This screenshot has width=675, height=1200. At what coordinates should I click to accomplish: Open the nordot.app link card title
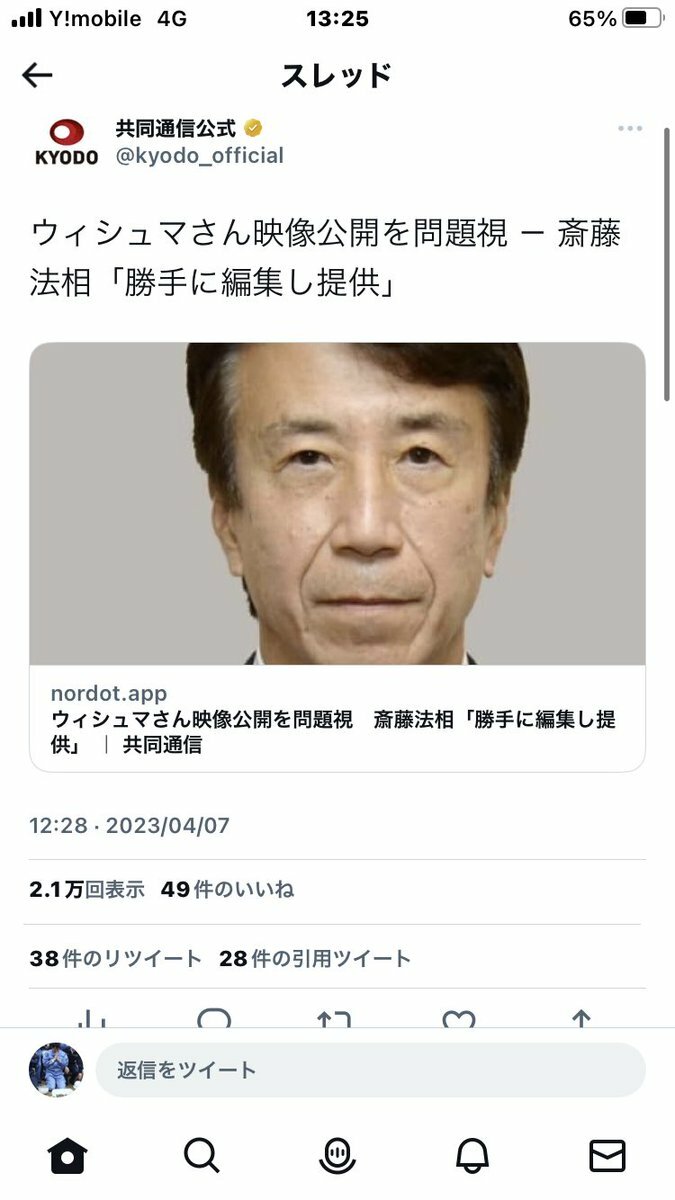[x=333, y=732]
